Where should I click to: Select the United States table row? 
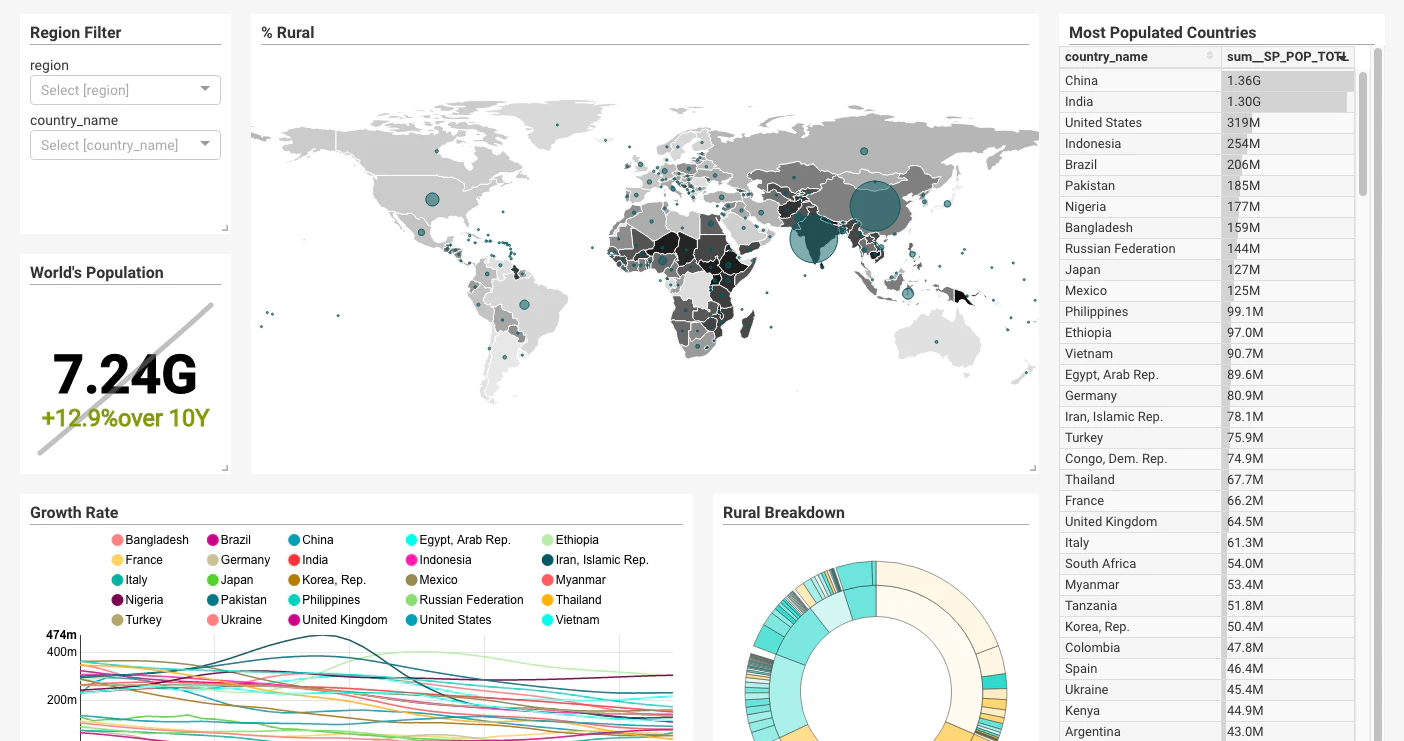pyautogui.click(x=1207, y=122)
